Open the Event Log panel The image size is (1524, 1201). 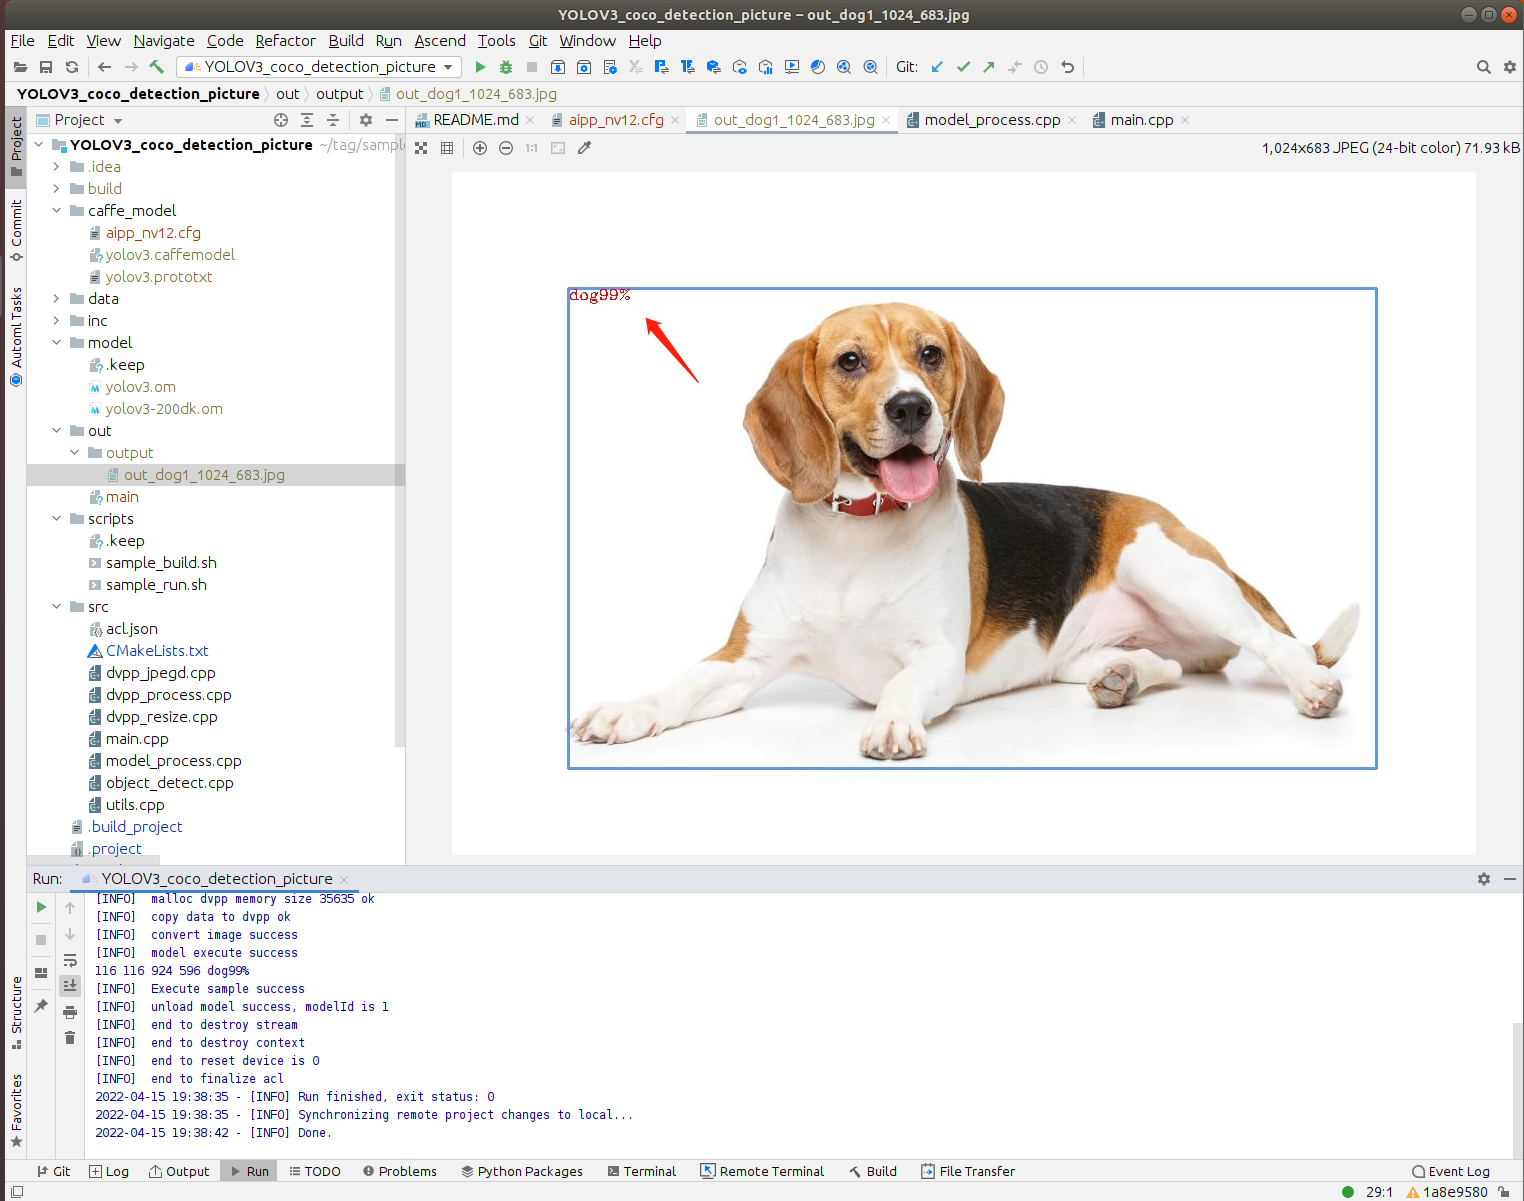click(x=1450, y=1171)
